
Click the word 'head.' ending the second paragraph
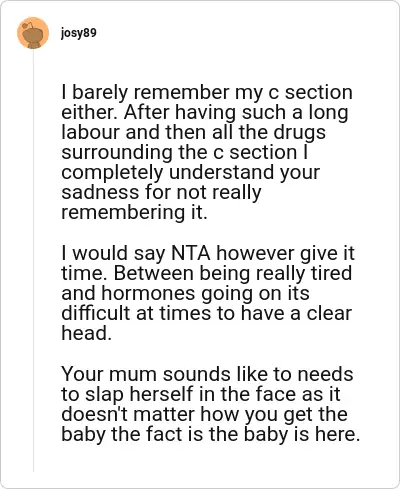pyautogui.click(x=86, y=333)
